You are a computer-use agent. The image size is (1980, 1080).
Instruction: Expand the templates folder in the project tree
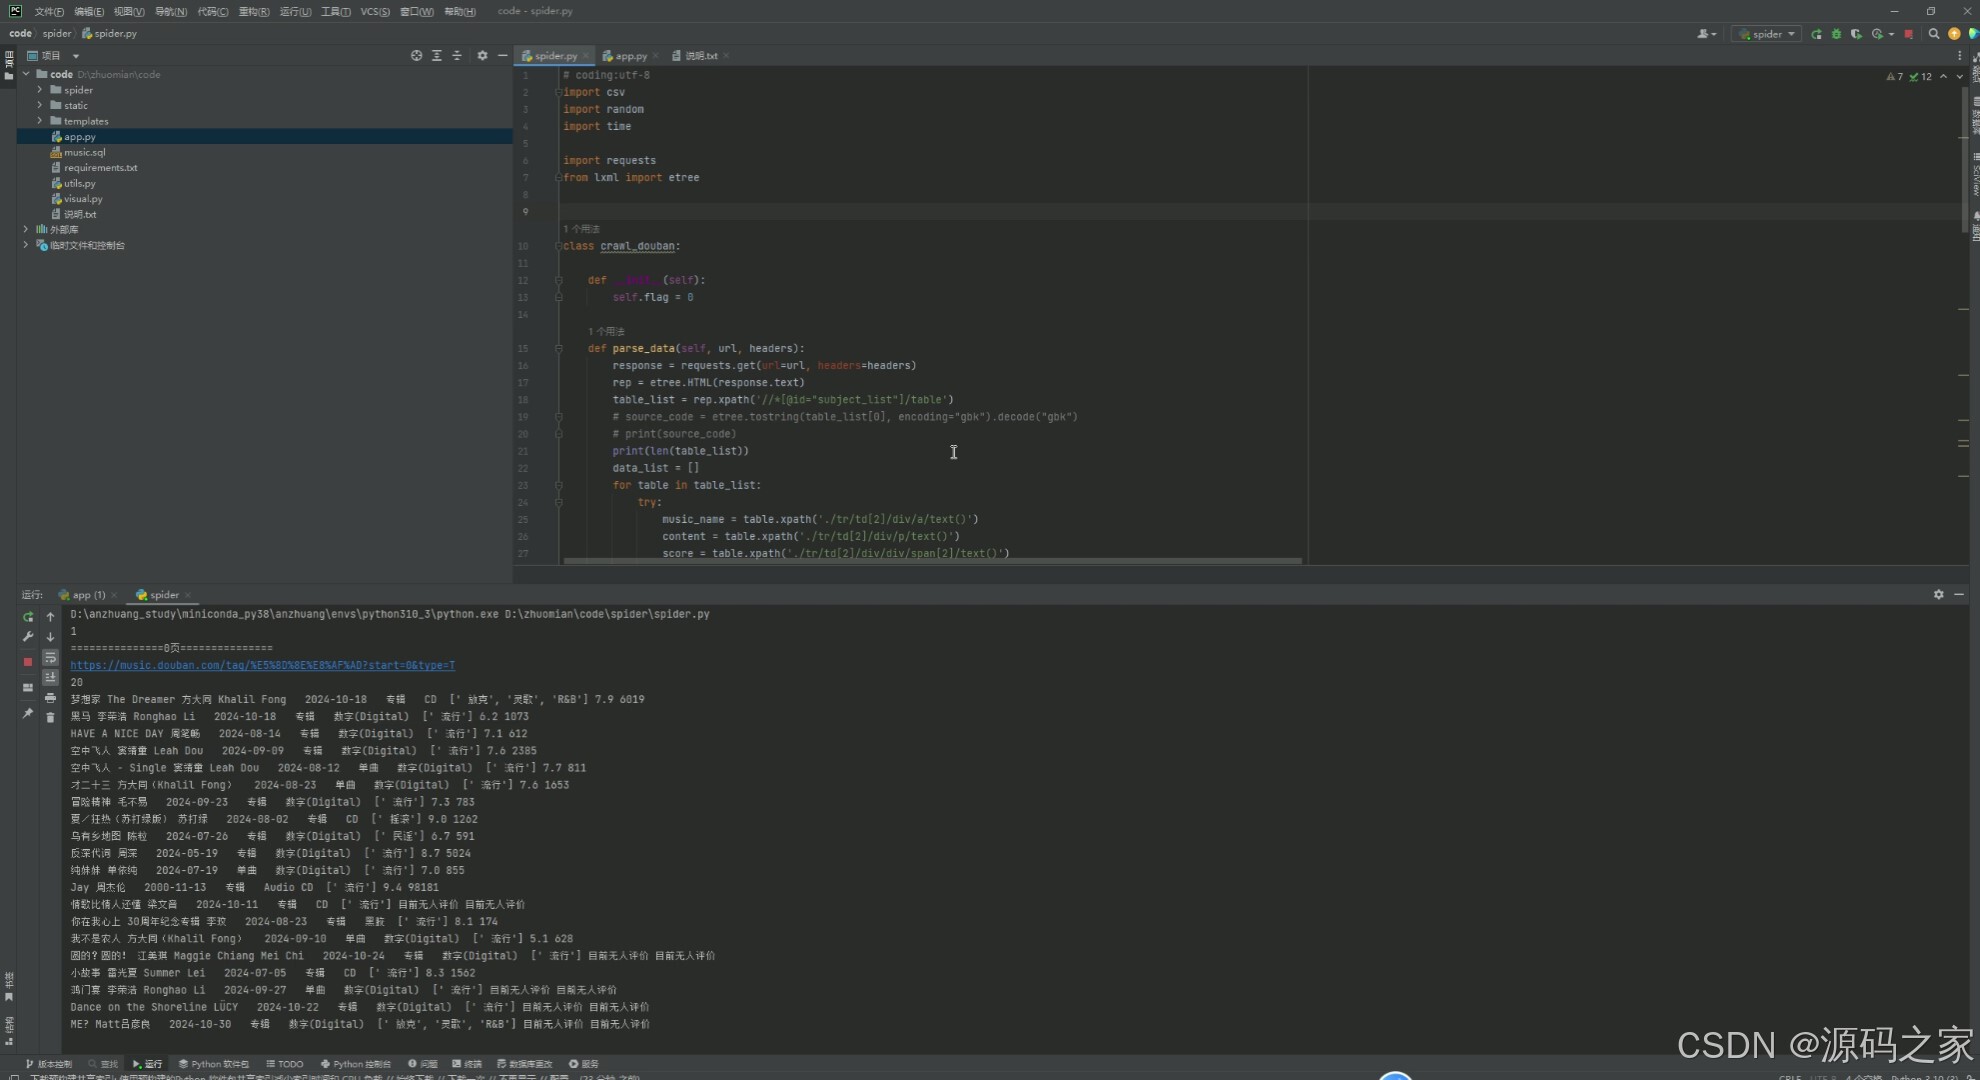coord(40,121)
